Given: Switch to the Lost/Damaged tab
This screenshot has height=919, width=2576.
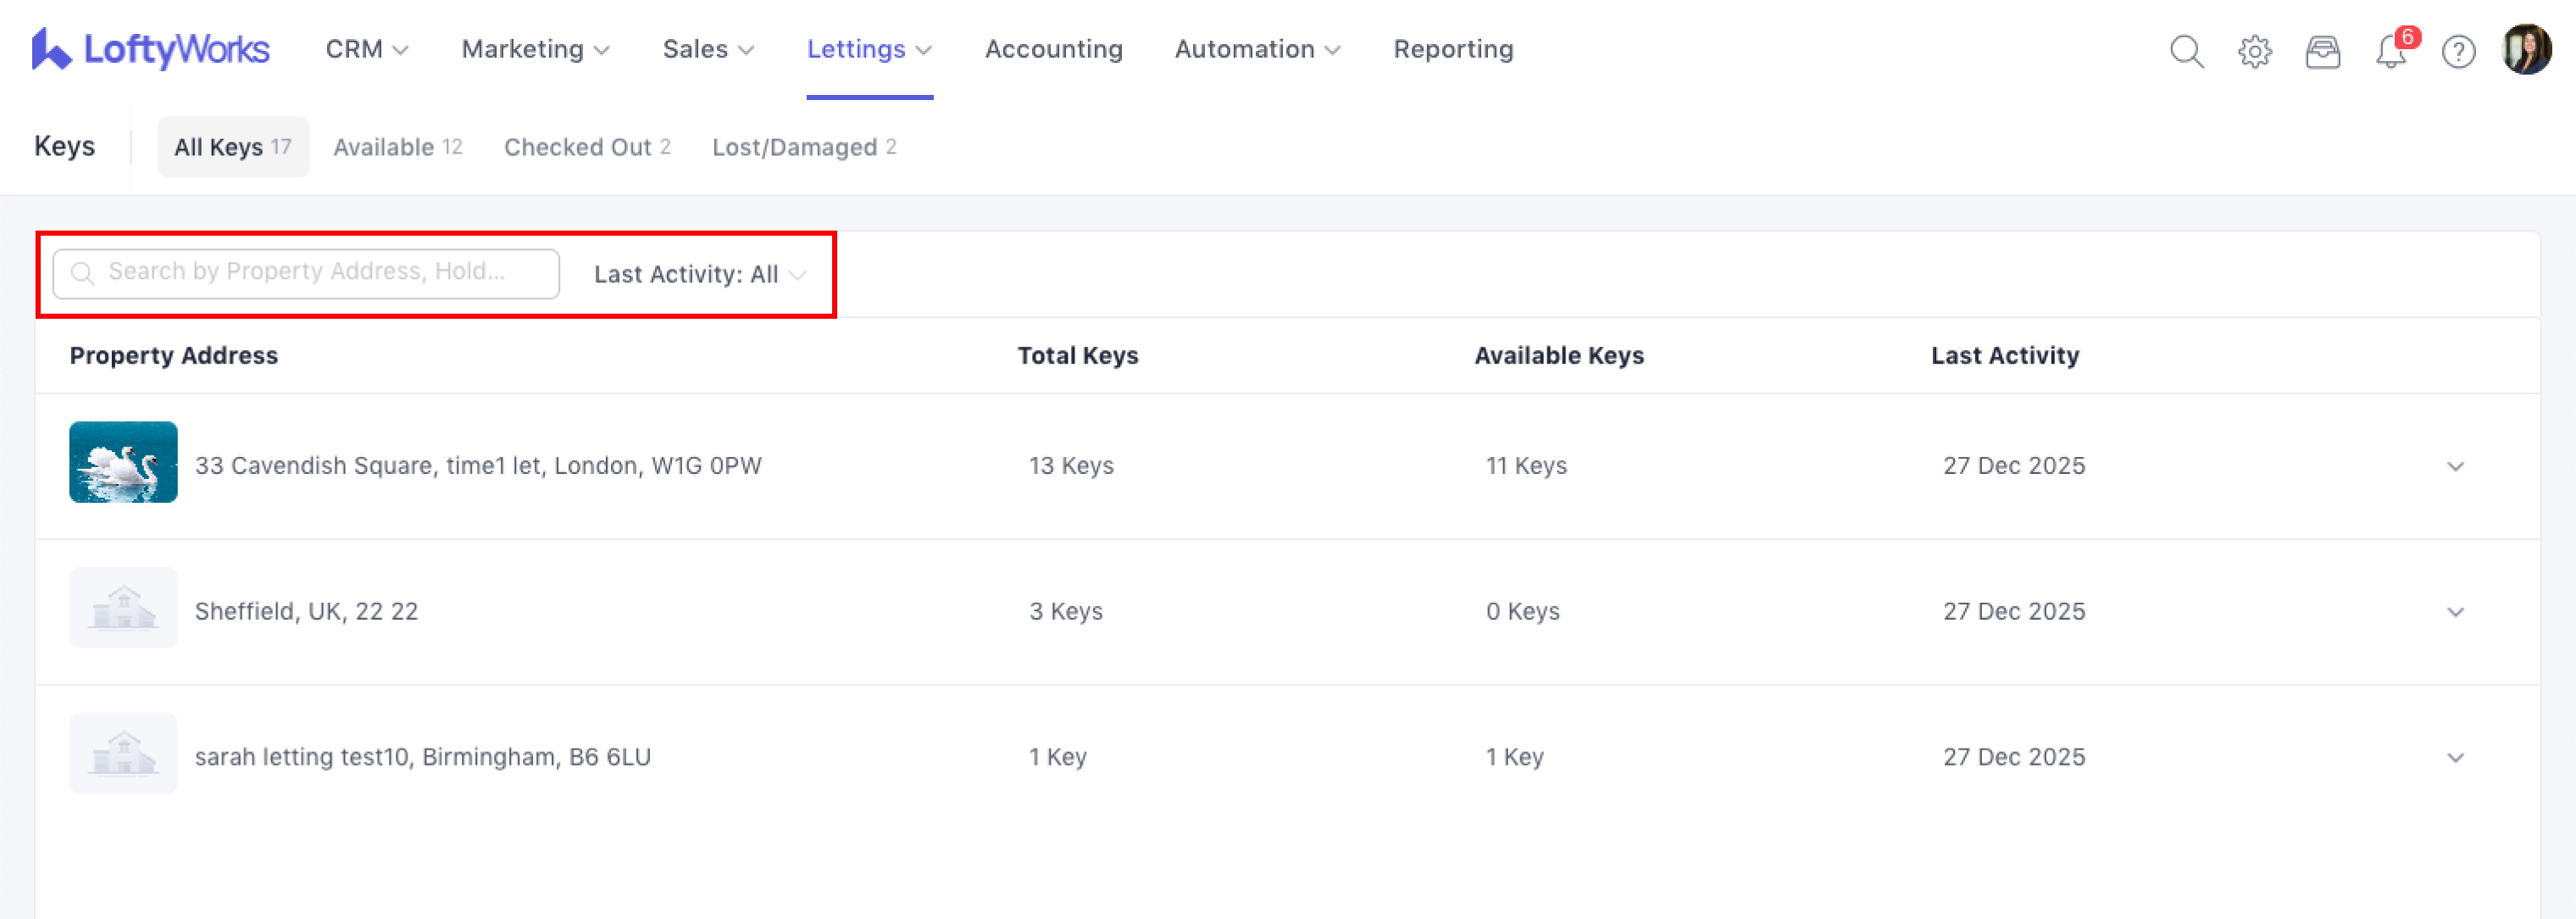Looking at the screenshot, I should (x=803, y=147).
